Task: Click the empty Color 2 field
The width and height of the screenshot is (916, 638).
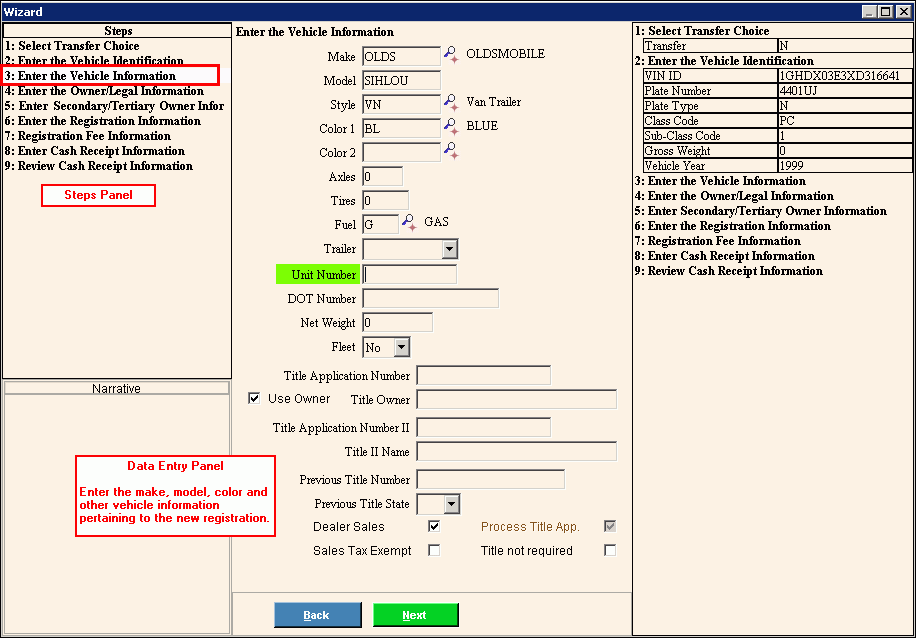Action: click(x=401, y=152)
